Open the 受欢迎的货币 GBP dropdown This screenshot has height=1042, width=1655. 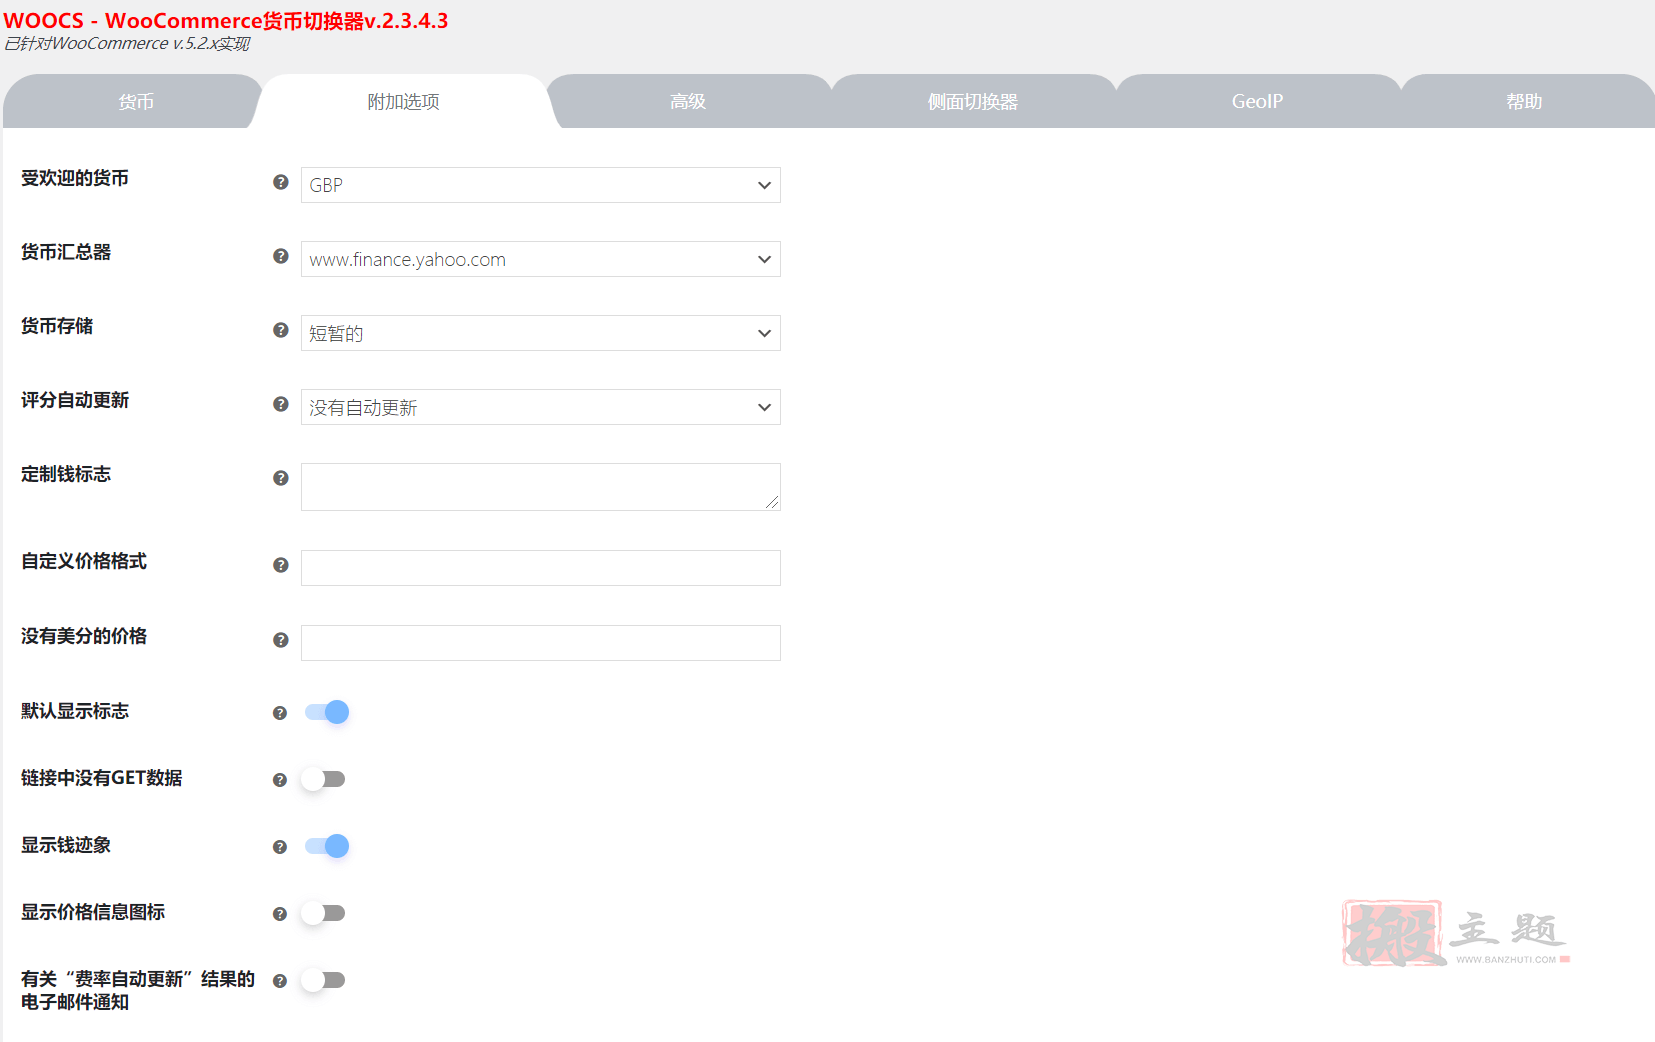tap(541, 185)
